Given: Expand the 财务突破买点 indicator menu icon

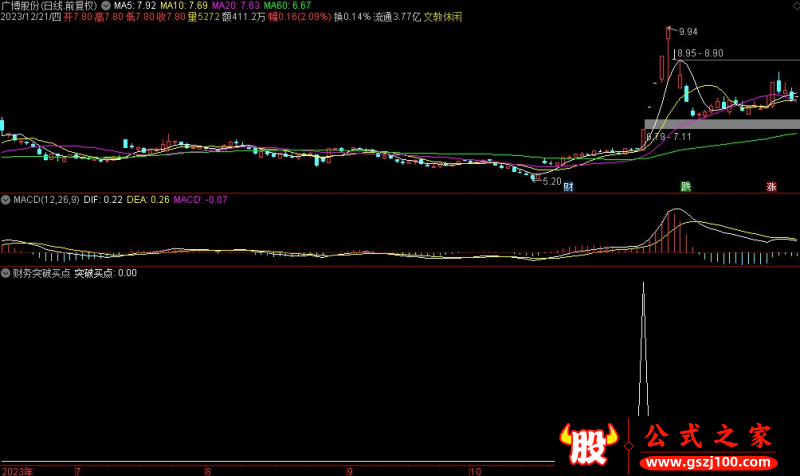Looking at the screenshot, I should [5, 273].
